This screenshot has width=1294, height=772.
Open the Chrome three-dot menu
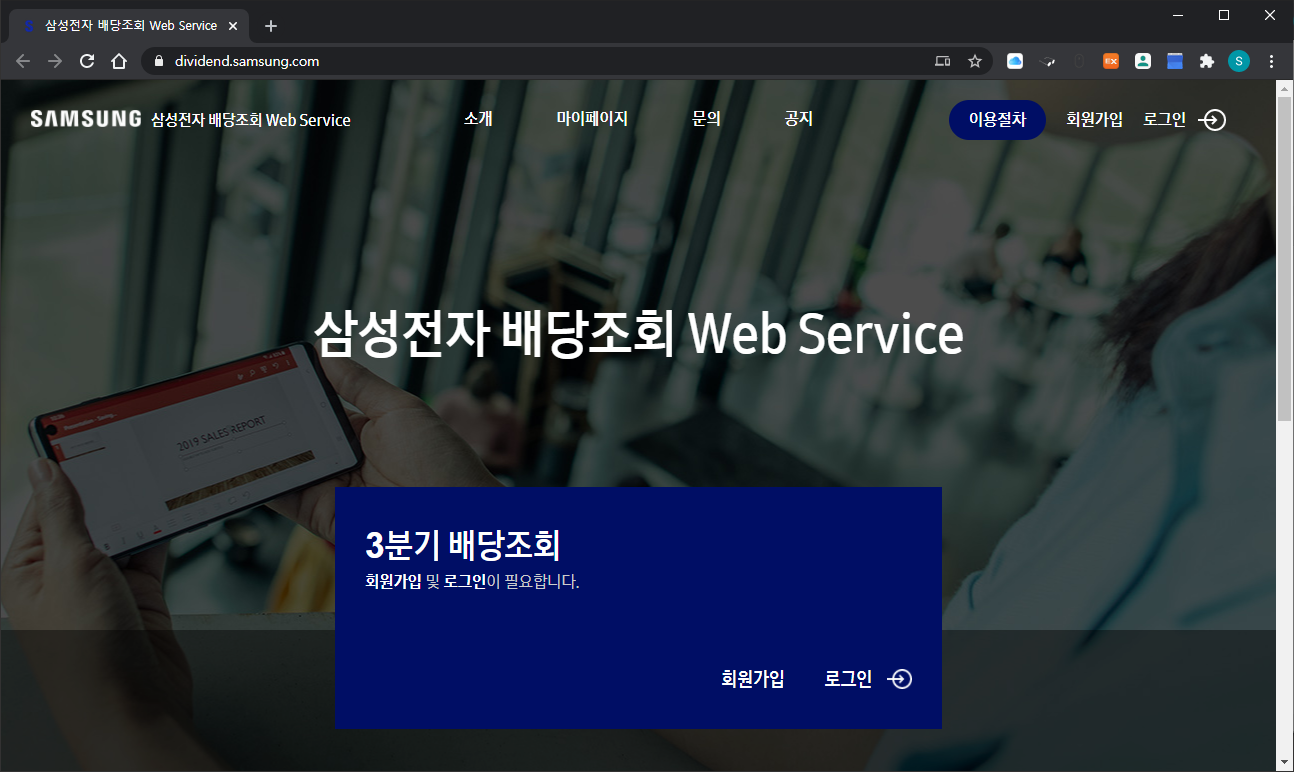click(1271, 61)
